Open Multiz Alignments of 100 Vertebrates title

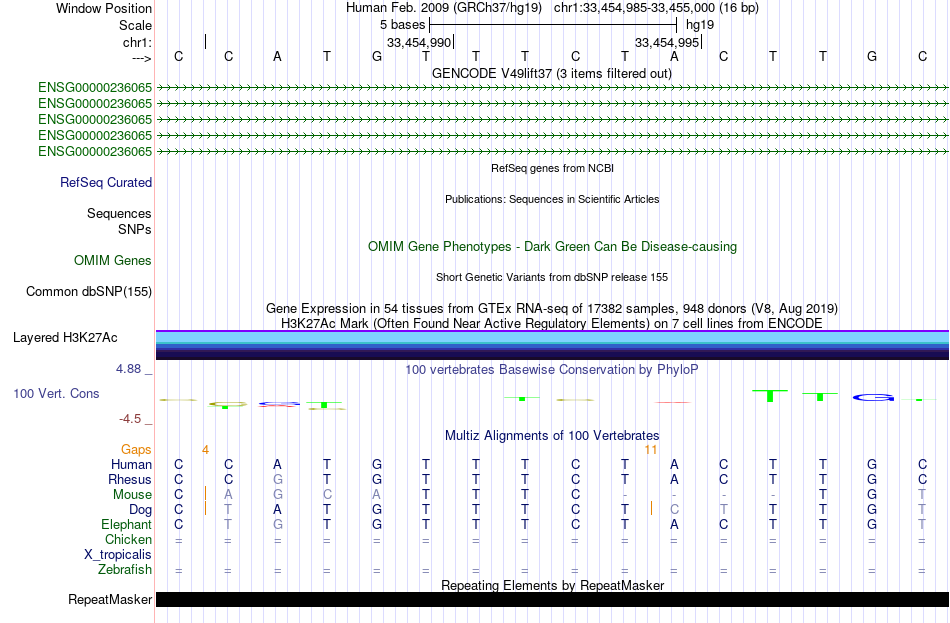552,436
